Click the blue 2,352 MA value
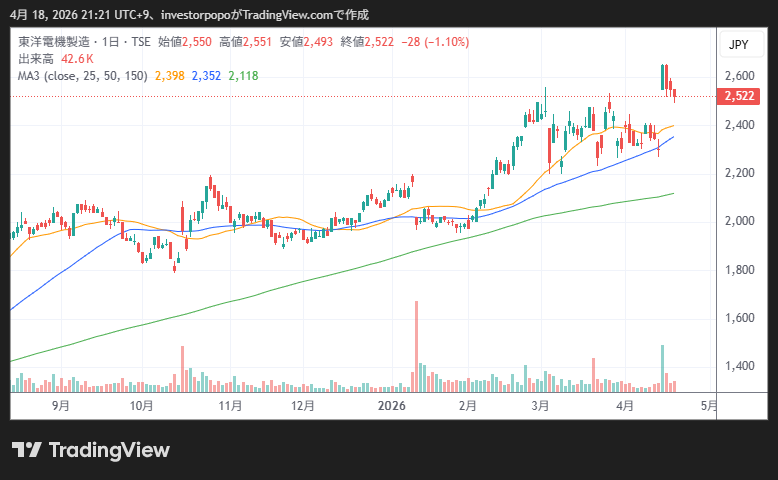The image size is (778, 480). tap(205, 75)
